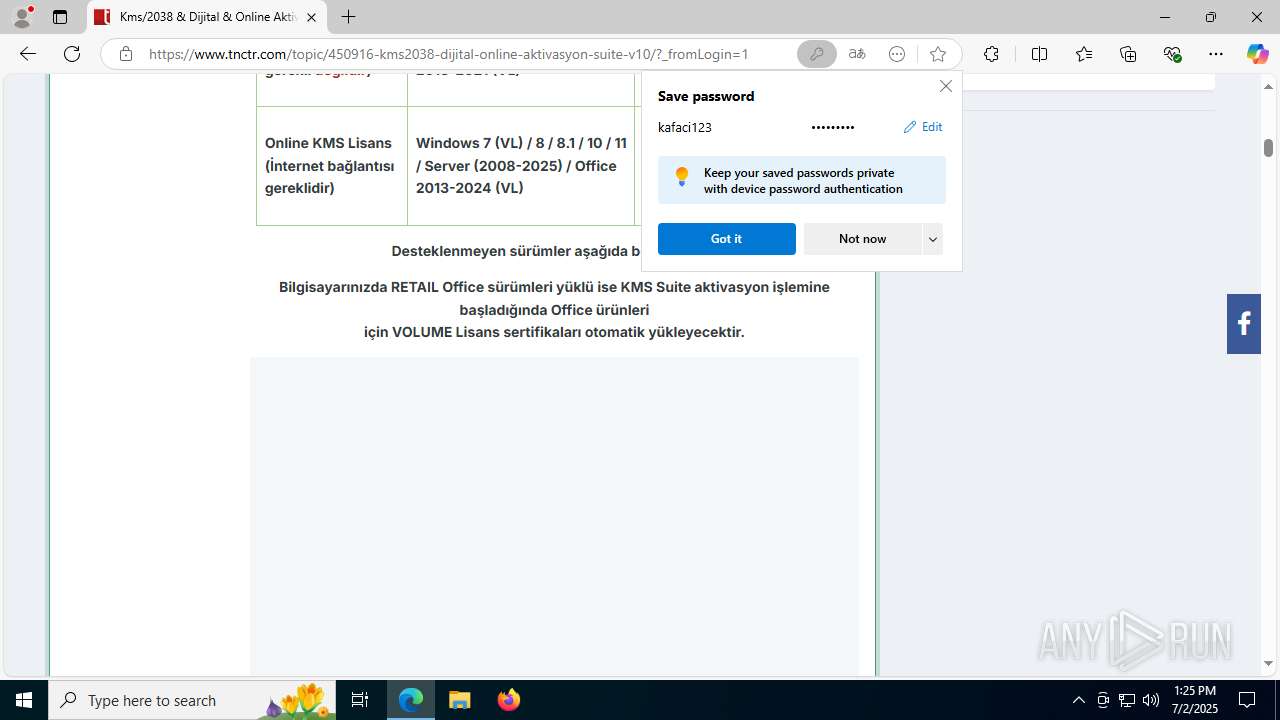
Task: Close the Save password popup
Action: click(946, 86)
